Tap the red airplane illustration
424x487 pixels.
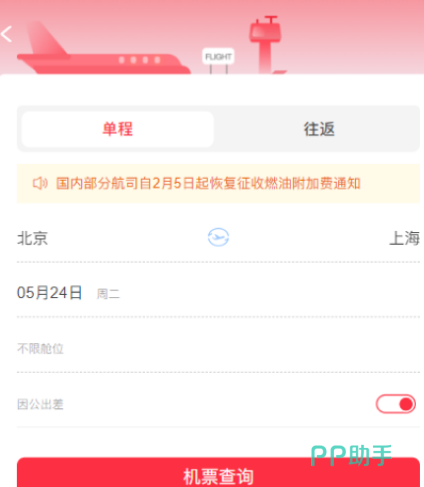(x=103, y=48)
